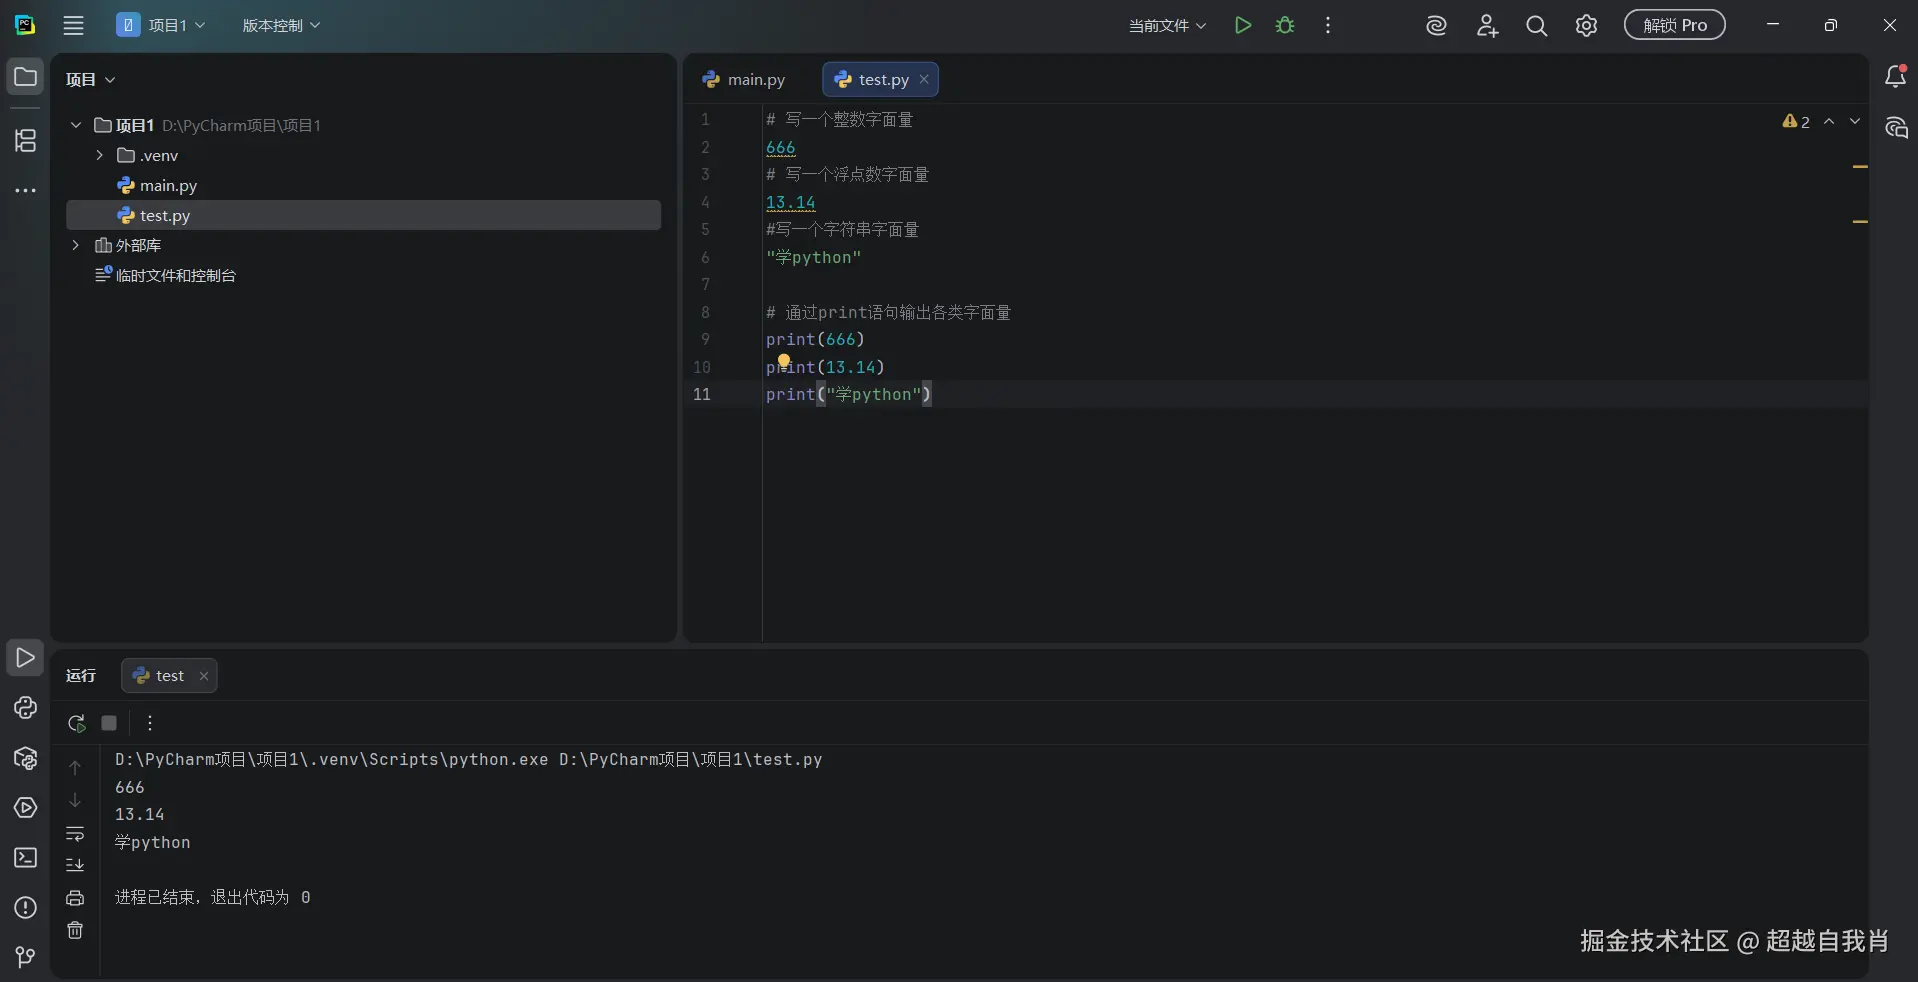Open the 版本控制 dropdown
The width and height of the screenshot is (1918, 982).
[281, 26]
